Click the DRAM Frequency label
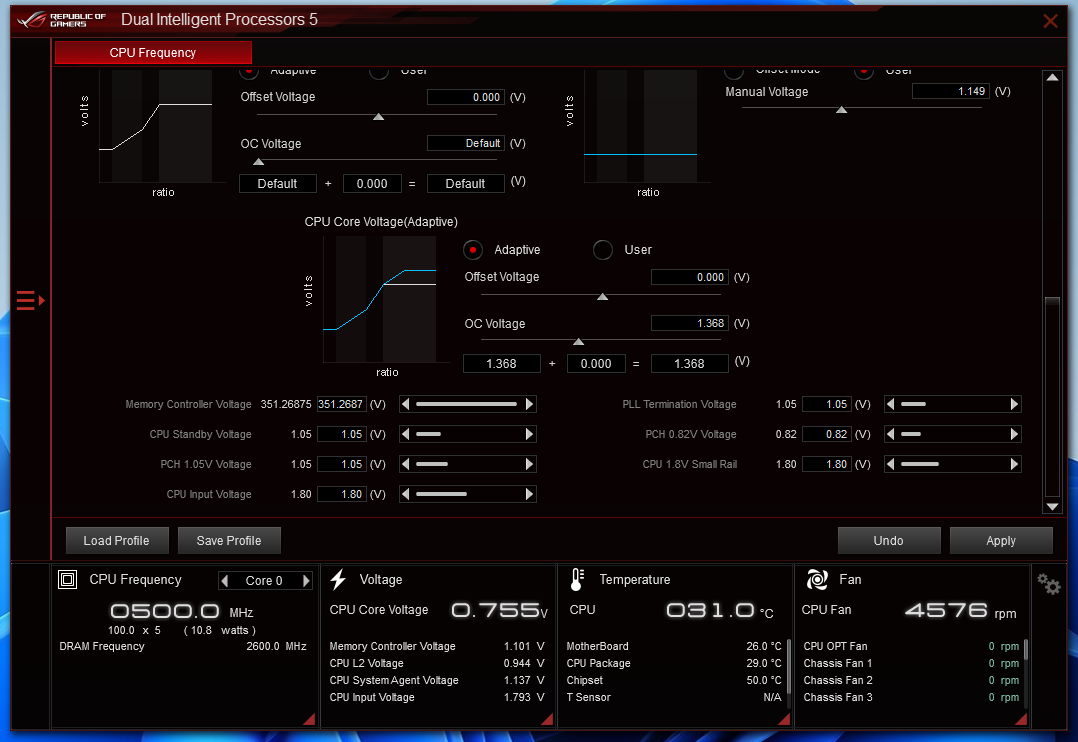Viewport: 1078px width, 742px height. pyautogui.click(x=102, y=646)
